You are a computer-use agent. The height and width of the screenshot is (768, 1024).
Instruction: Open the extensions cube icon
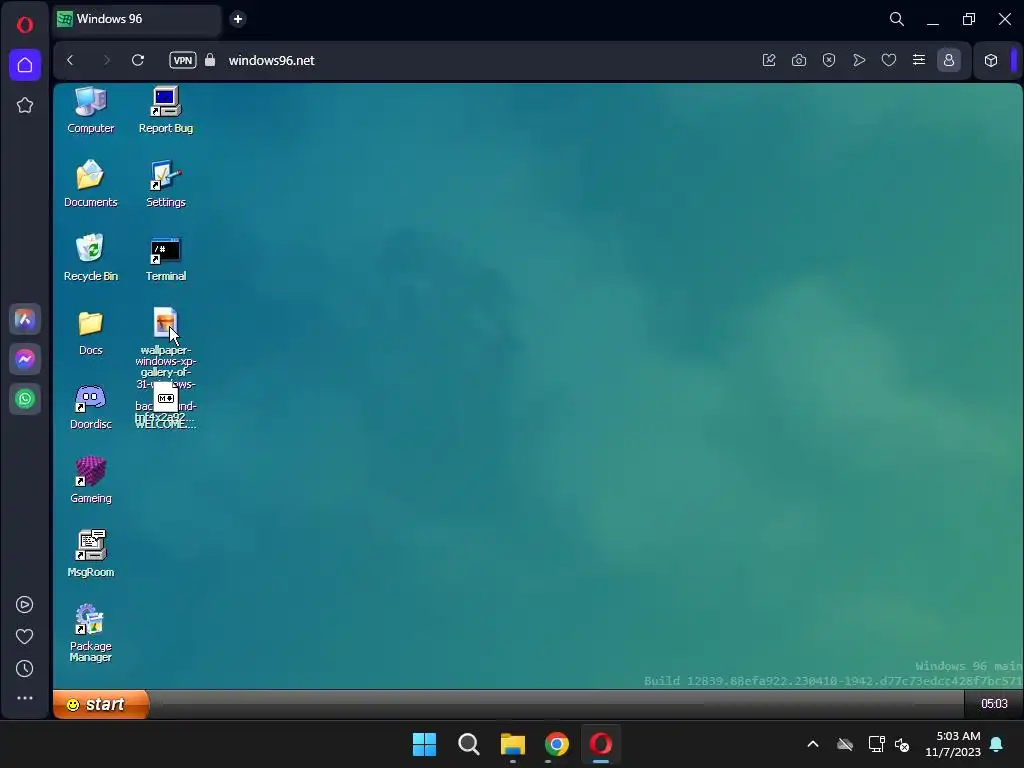pos(991,60)
